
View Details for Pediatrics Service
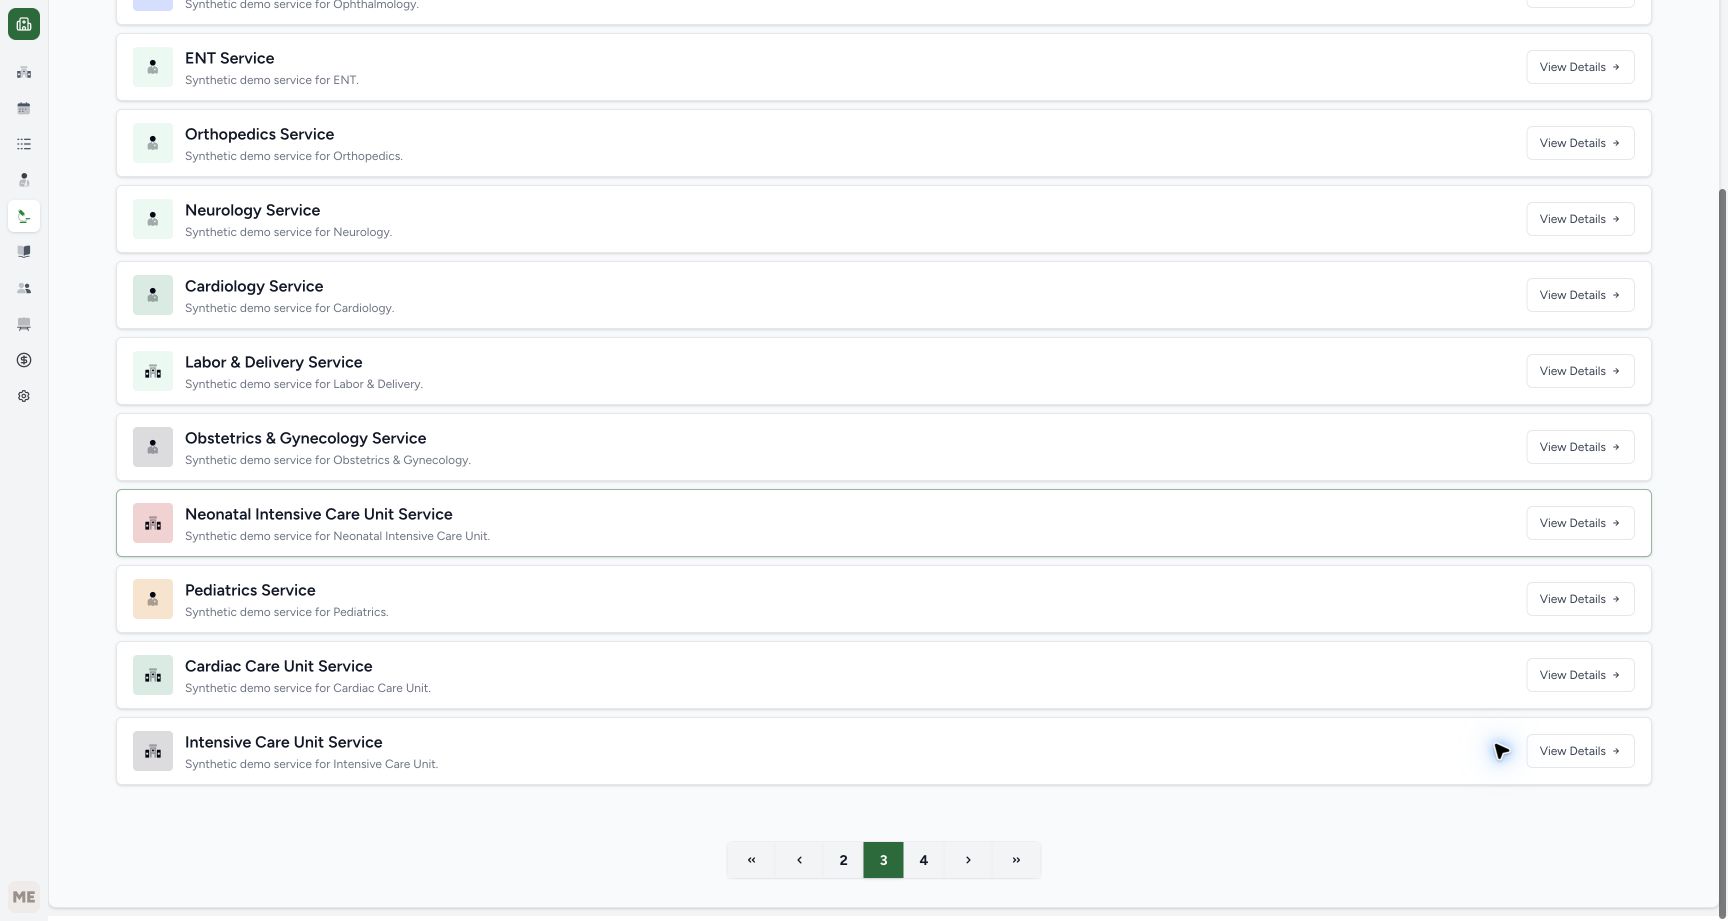pyautogui.click(x=1580, y=599)
